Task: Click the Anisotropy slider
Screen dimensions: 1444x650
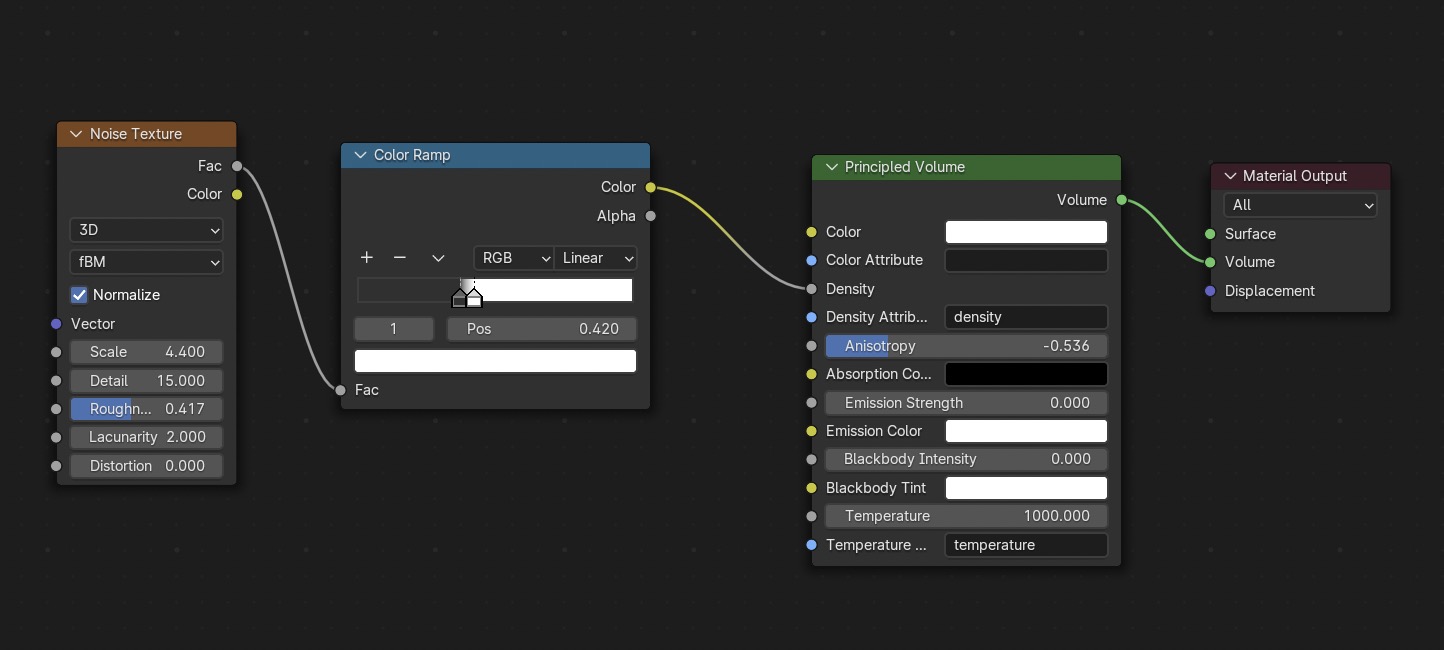Action: point(966,346)
